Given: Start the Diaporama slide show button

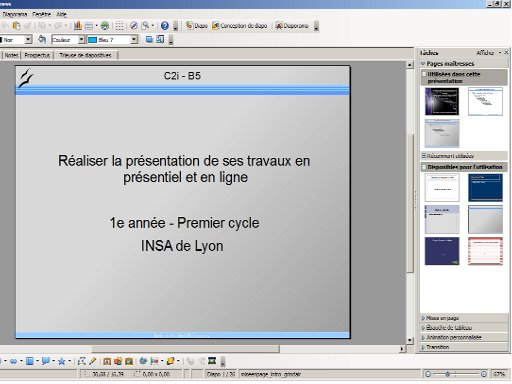Looking at the screenshot, I should click(292, 26).
